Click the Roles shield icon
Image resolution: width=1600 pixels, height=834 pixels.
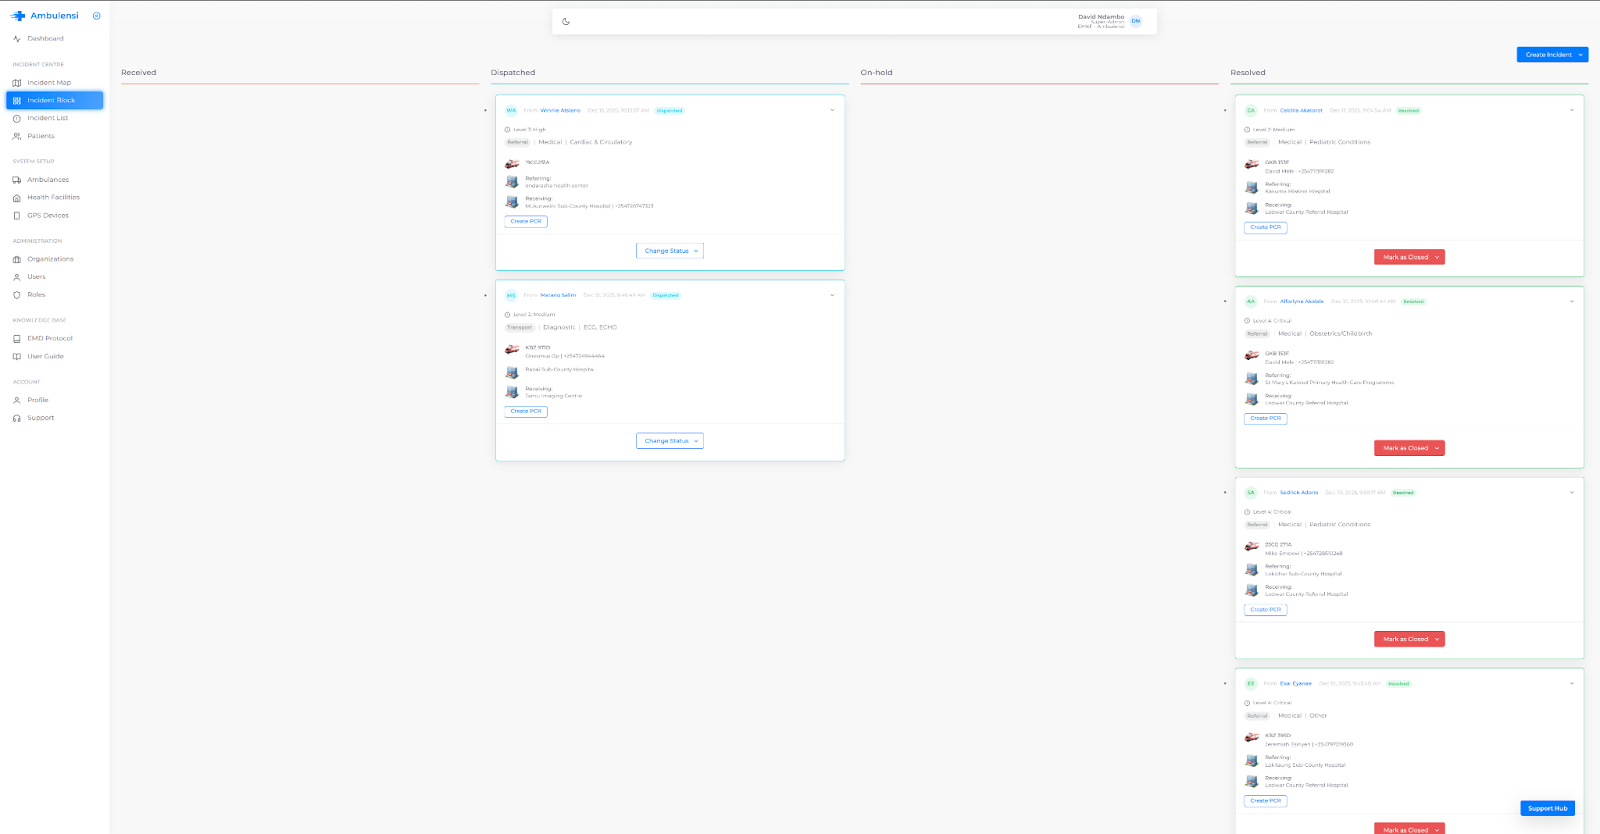[x=17, y=295]
